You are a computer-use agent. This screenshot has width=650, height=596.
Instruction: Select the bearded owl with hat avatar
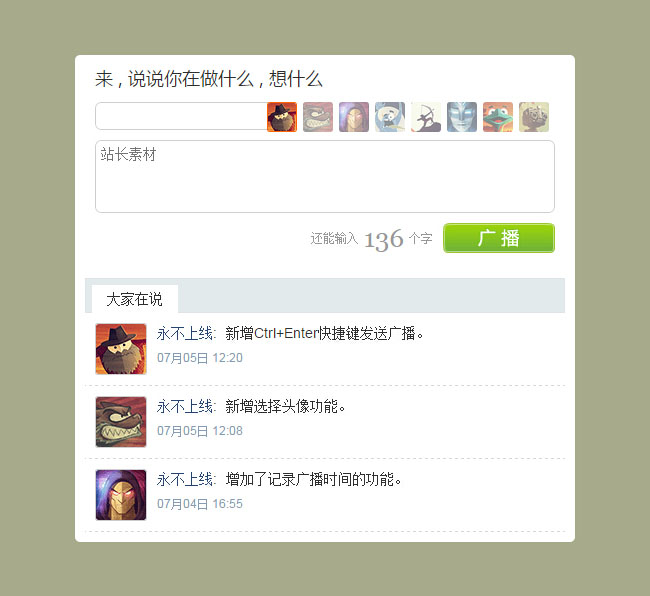pyautogui.click(x=282, y=117)
